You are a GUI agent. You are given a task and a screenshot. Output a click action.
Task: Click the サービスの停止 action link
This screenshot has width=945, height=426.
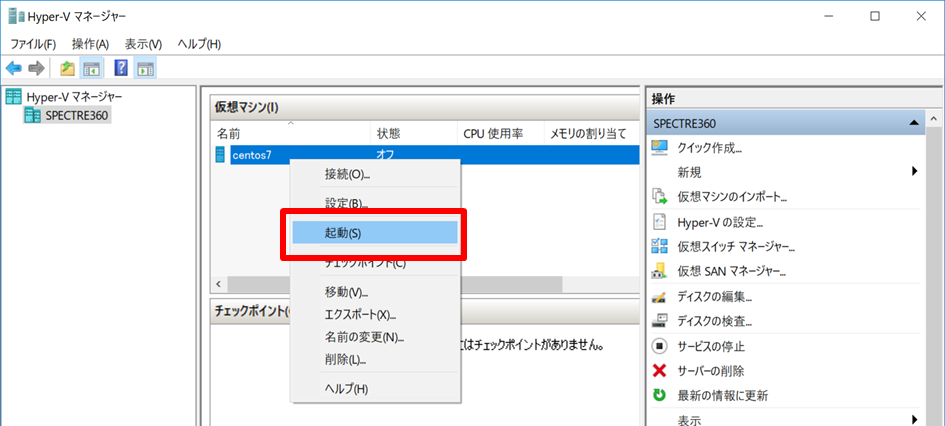[711, 346]
